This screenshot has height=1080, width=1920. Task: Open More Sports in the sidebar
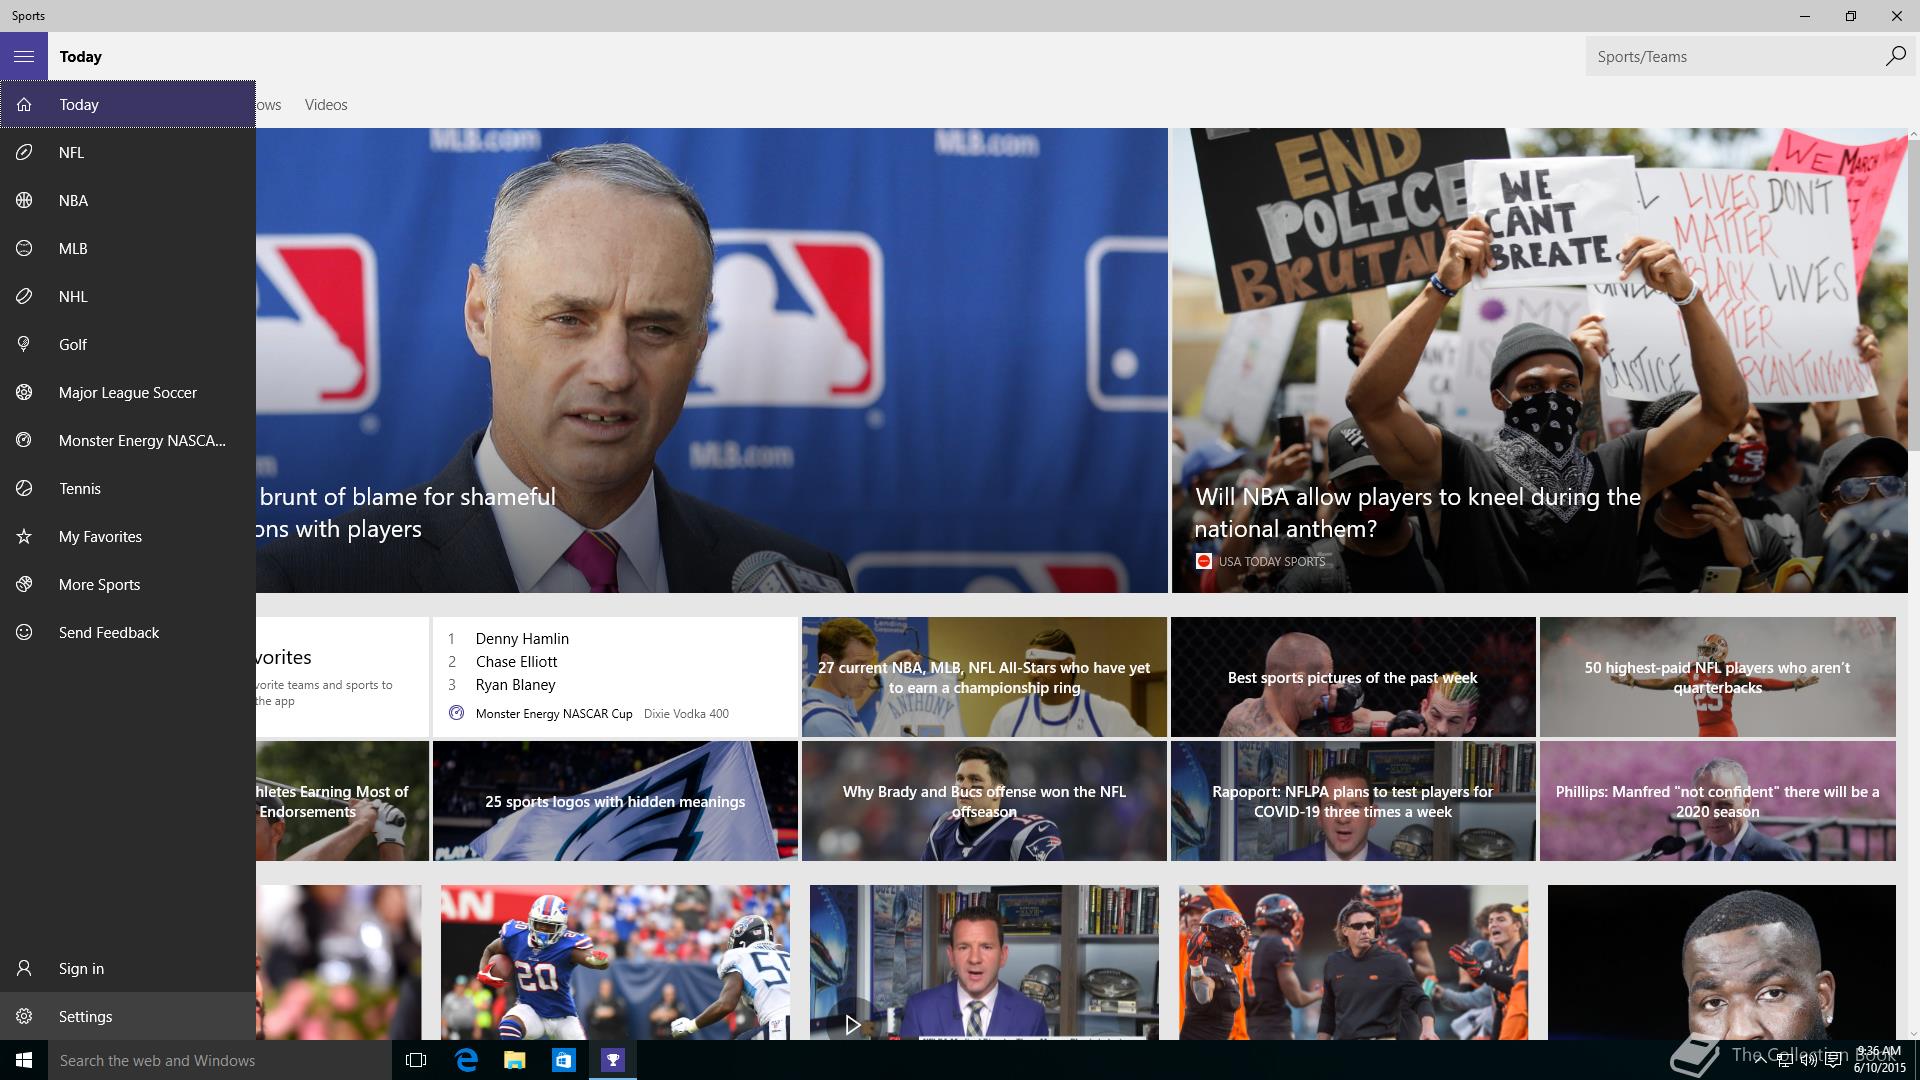(x=128, y=584)
